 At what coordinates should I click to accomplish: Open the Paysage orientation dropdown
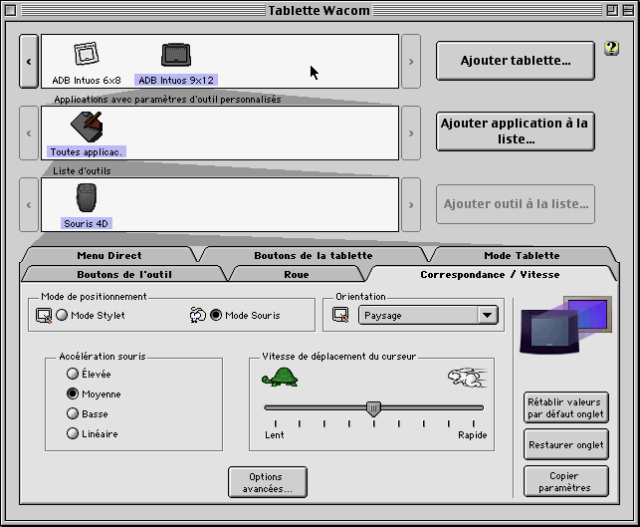coord(428,316)
